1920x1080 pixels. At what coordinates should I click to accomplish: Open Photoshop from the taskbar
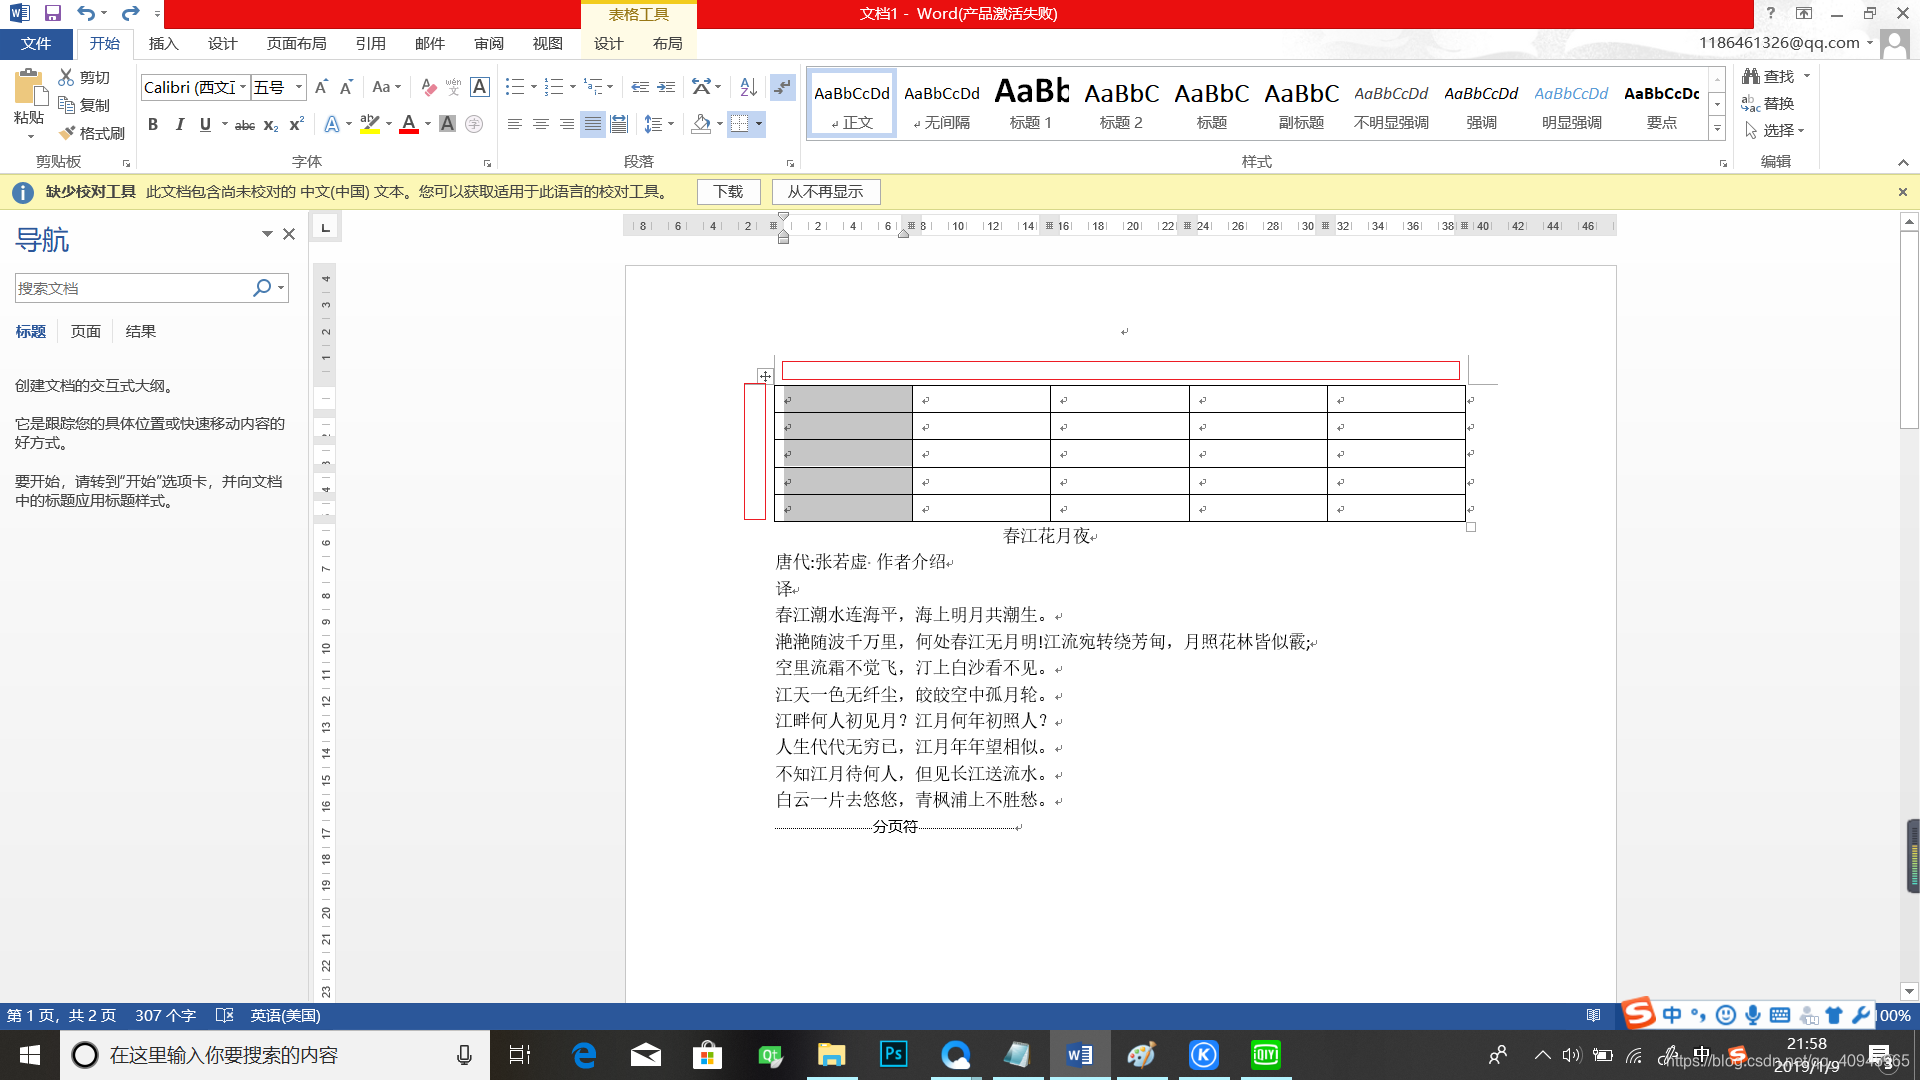point(893,1055)
